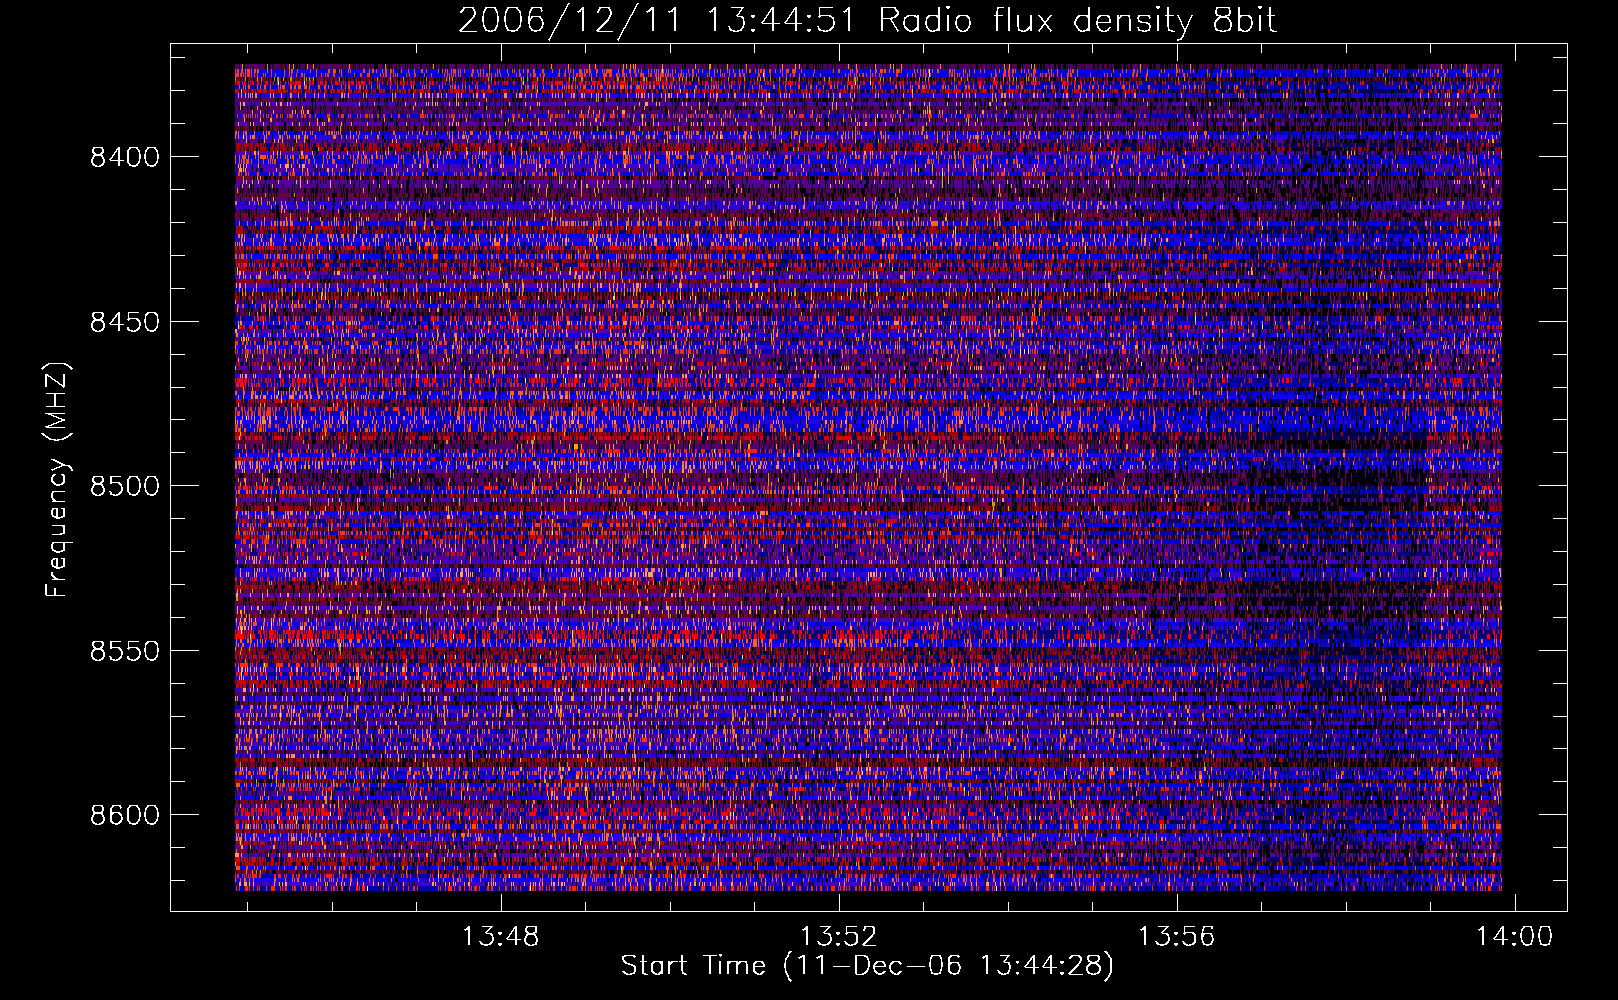Image resolution: width=1618 pixels, height=1000 pixels.
Task: Click the 13:48 time tick label
Action: click(x=500, y=937)
